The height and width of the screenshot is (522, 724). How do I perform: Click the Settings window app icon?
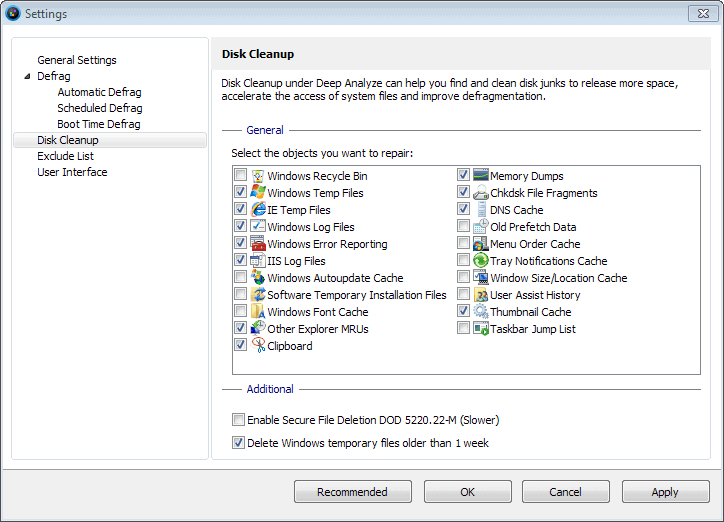(13, 13)
